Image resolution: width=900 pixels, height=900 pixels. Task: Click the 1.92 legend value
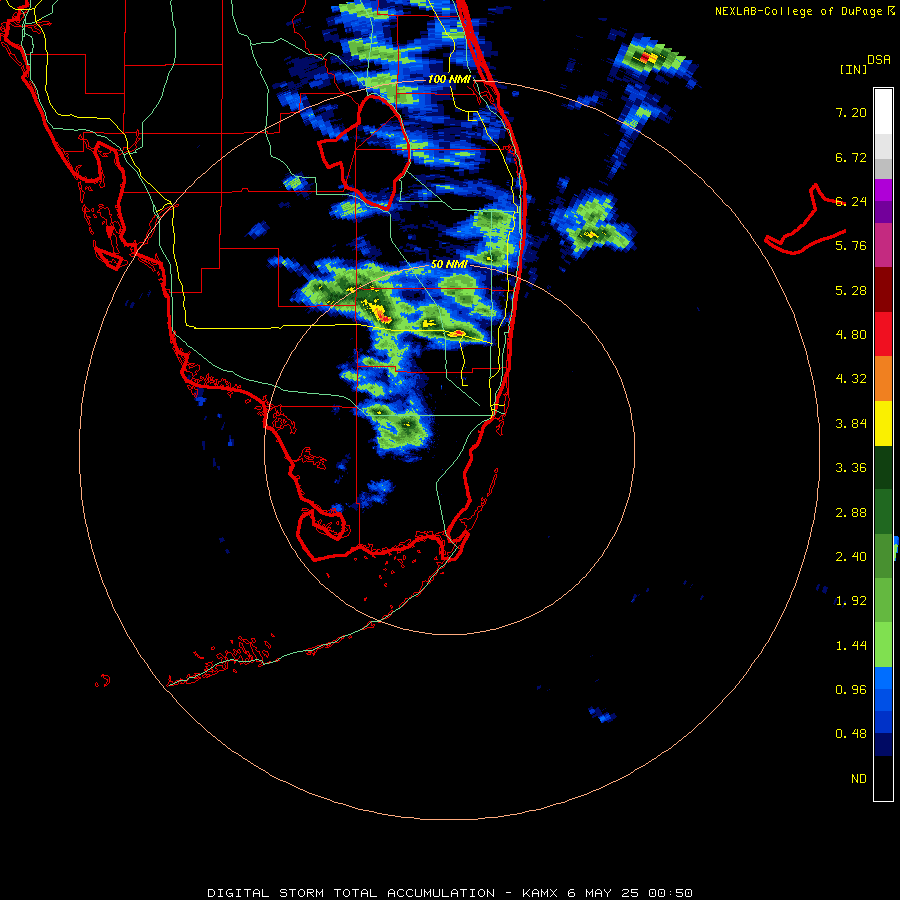851,601
